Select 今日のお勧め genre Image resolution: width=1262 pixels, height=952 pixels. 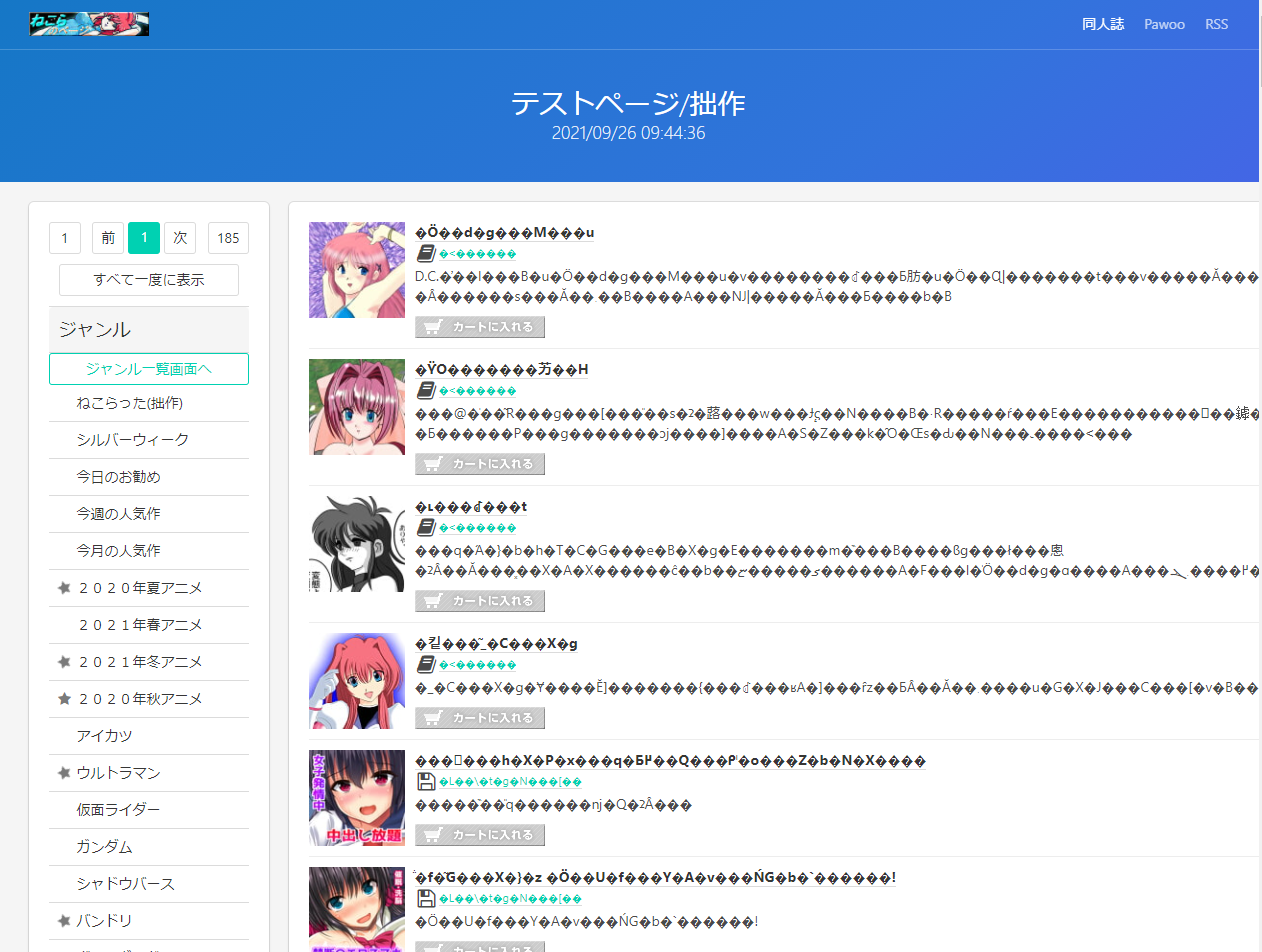pos(149,477)
